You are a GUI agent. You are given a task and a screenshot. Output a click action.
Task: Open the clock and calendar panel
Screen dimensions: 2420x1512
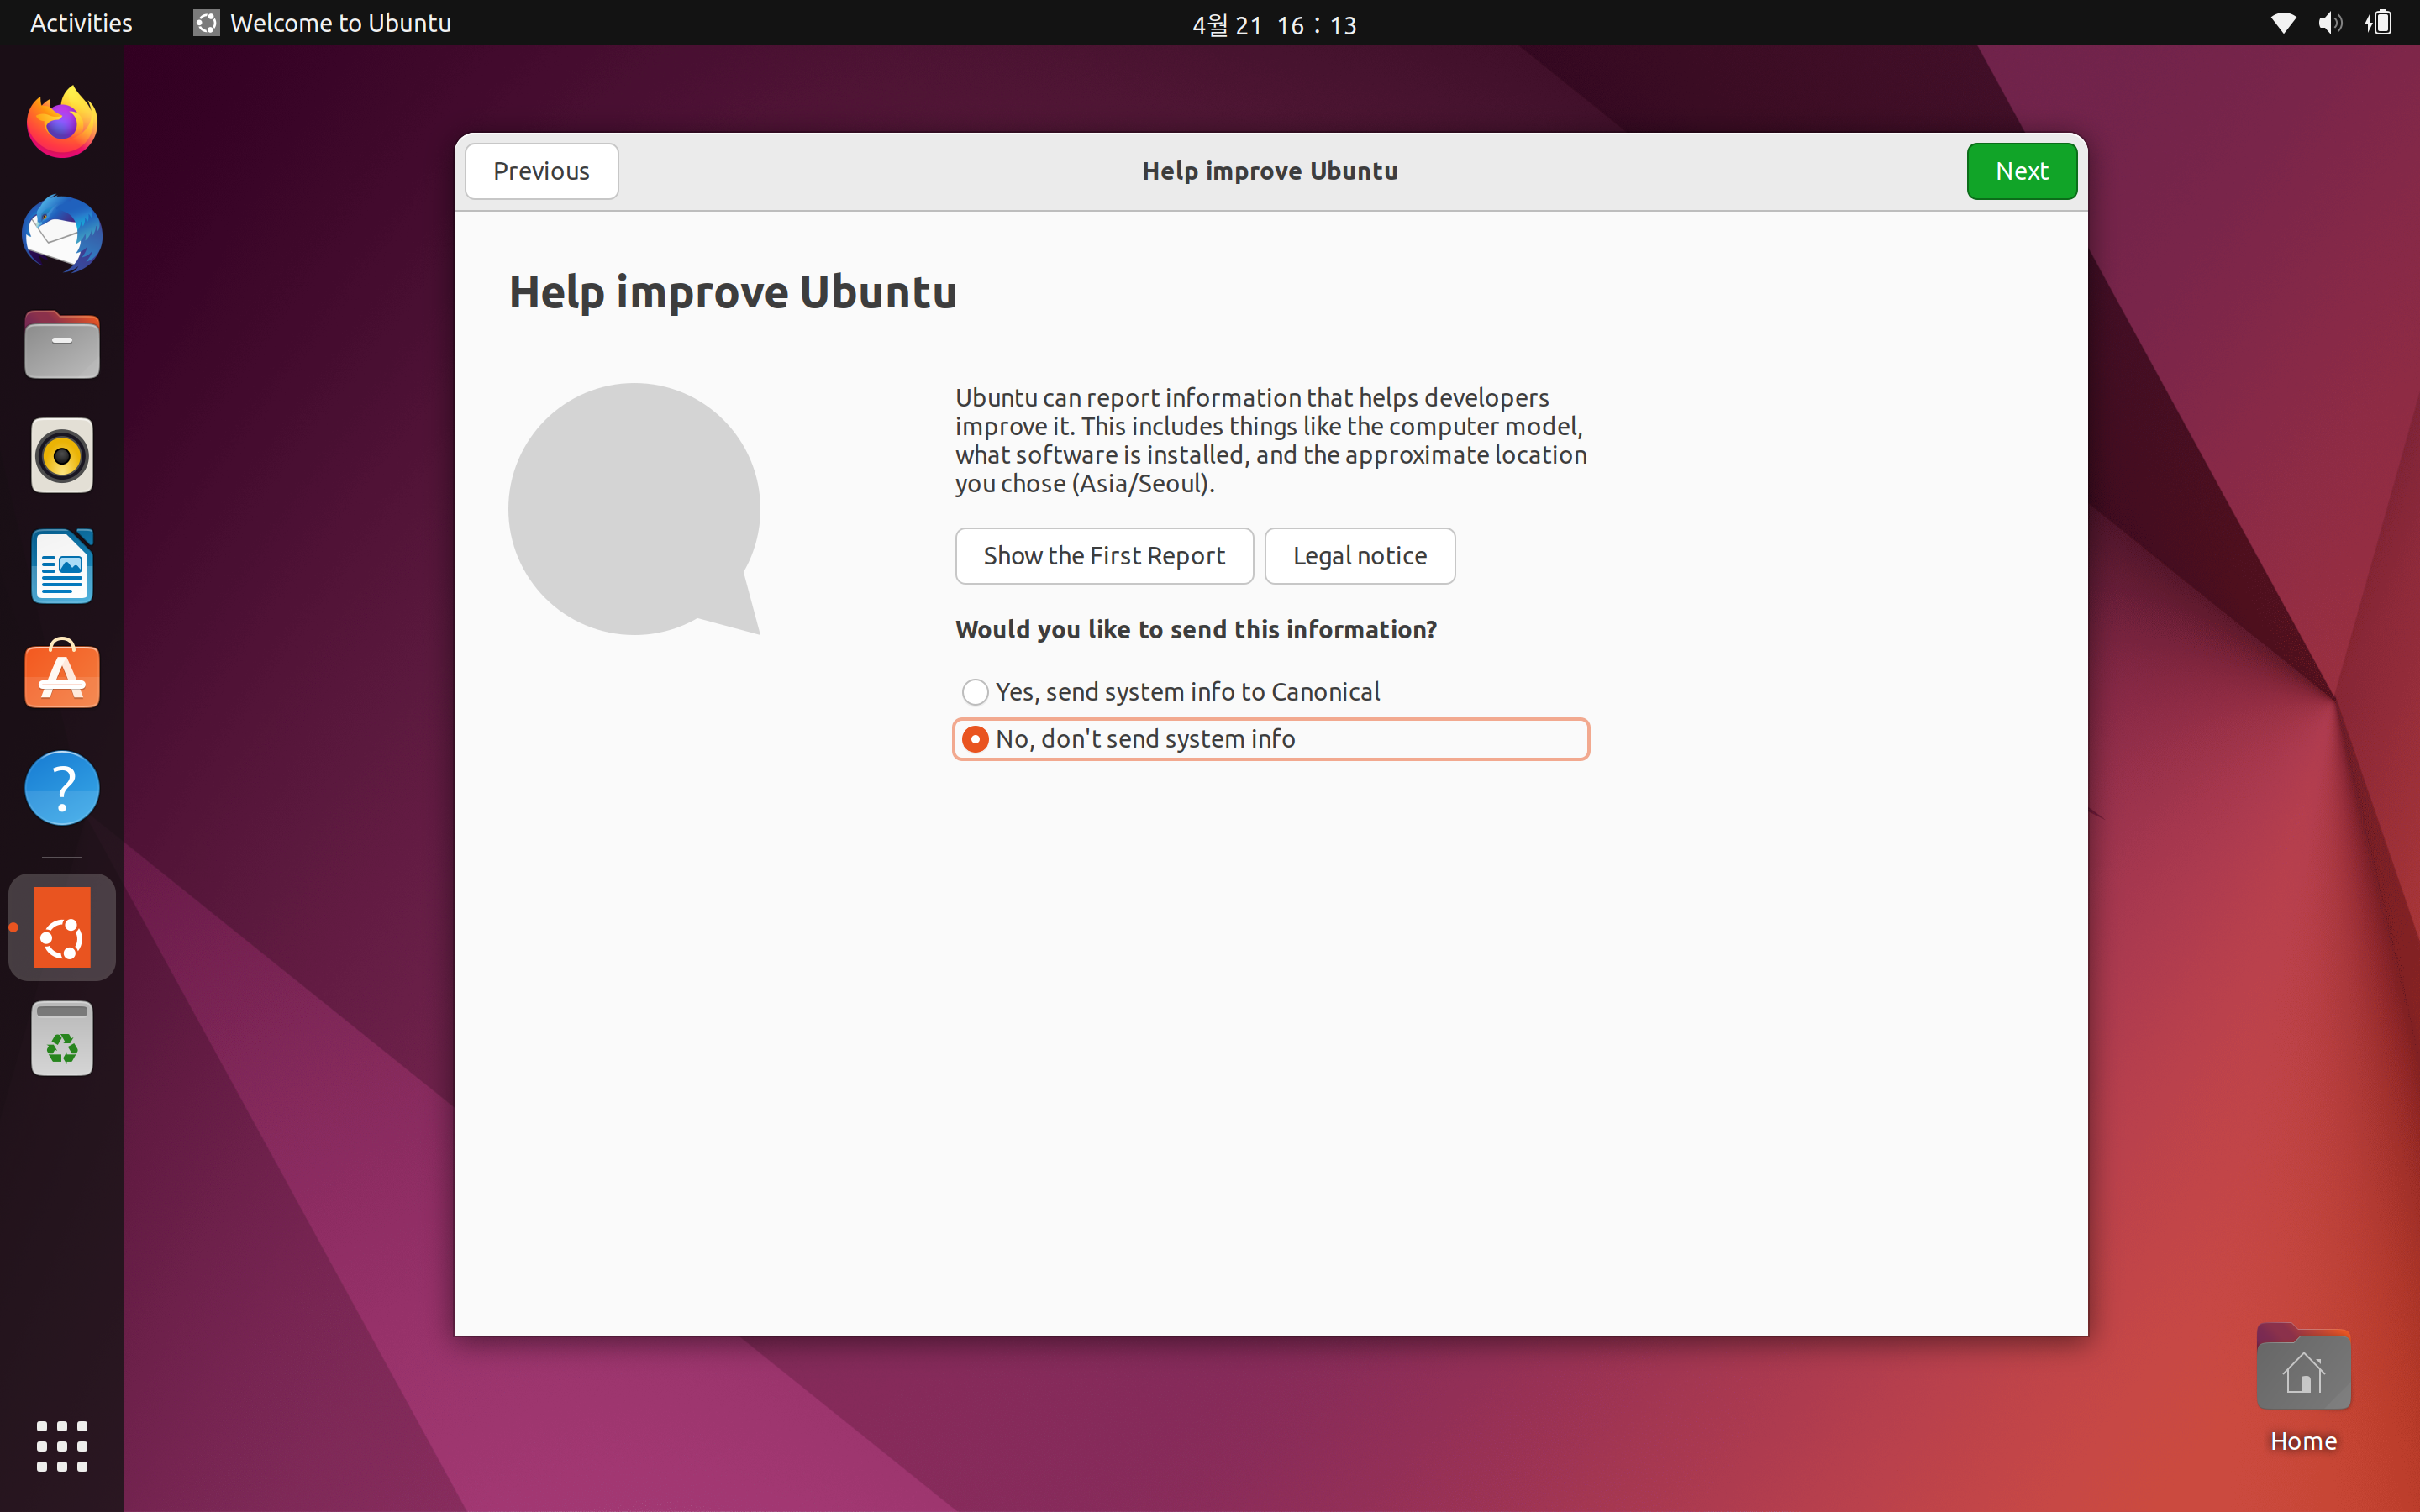[1274, 24]
